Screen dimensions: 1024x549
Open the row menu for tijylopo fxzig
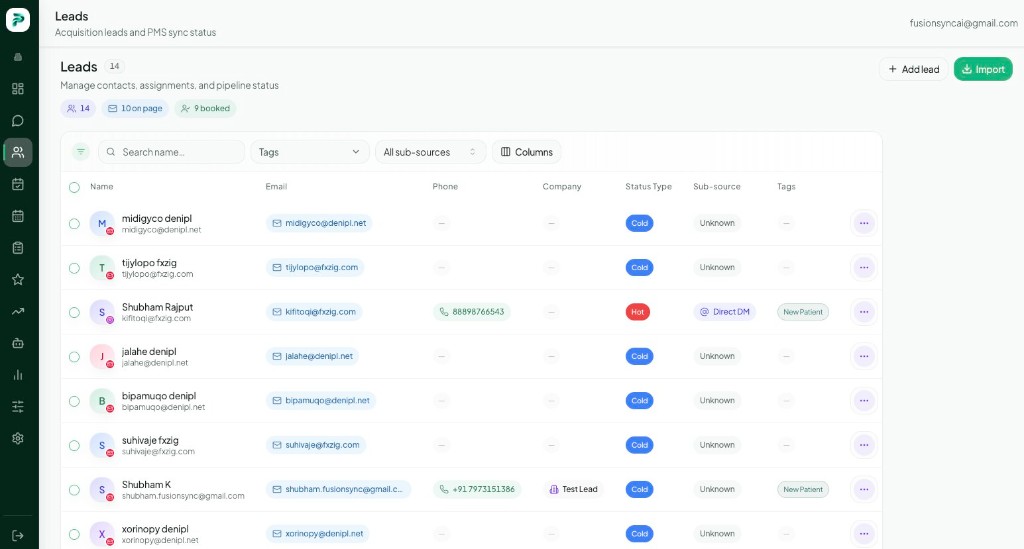coord(864,268)
